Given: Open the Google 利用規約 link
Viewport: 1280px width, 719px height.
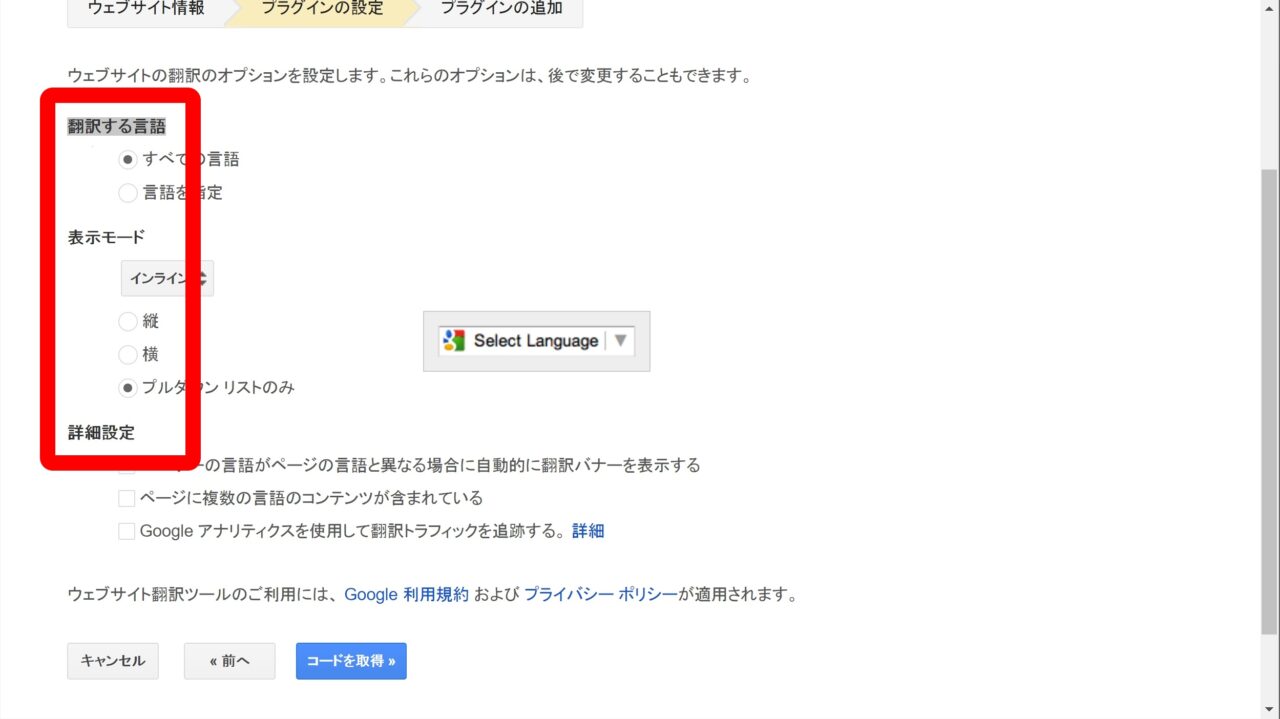Looking at the screenshot, I should pos(406,595).
